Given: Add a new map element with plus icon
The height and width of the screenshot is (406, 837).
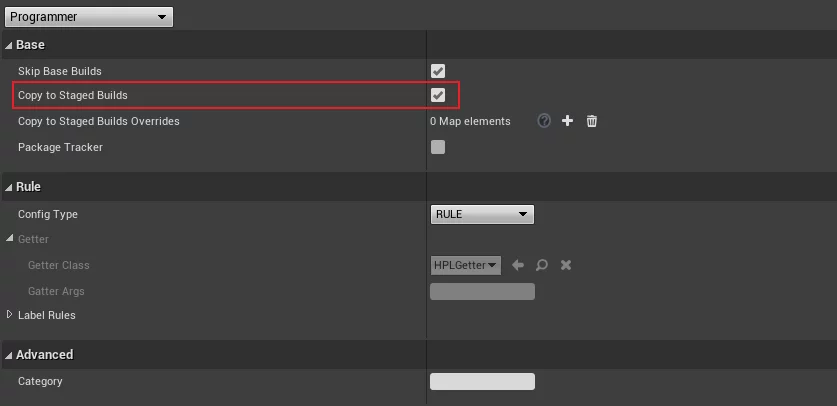Looking at the screenshot, I should 567,121.
